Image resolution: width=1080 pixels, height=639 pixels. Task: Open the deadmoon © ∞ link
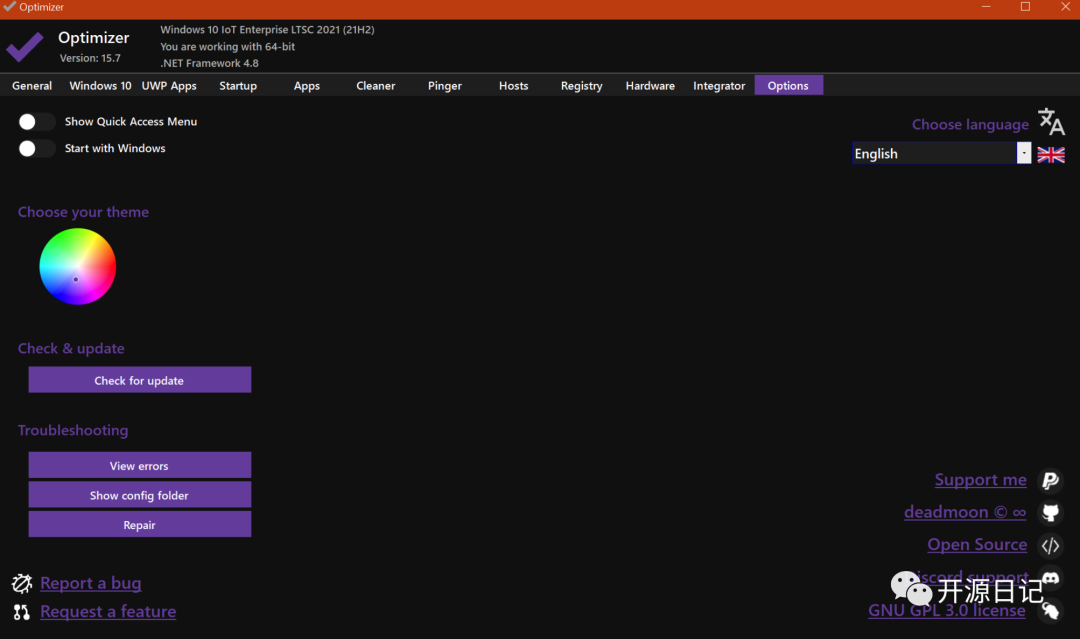(965, 512)
